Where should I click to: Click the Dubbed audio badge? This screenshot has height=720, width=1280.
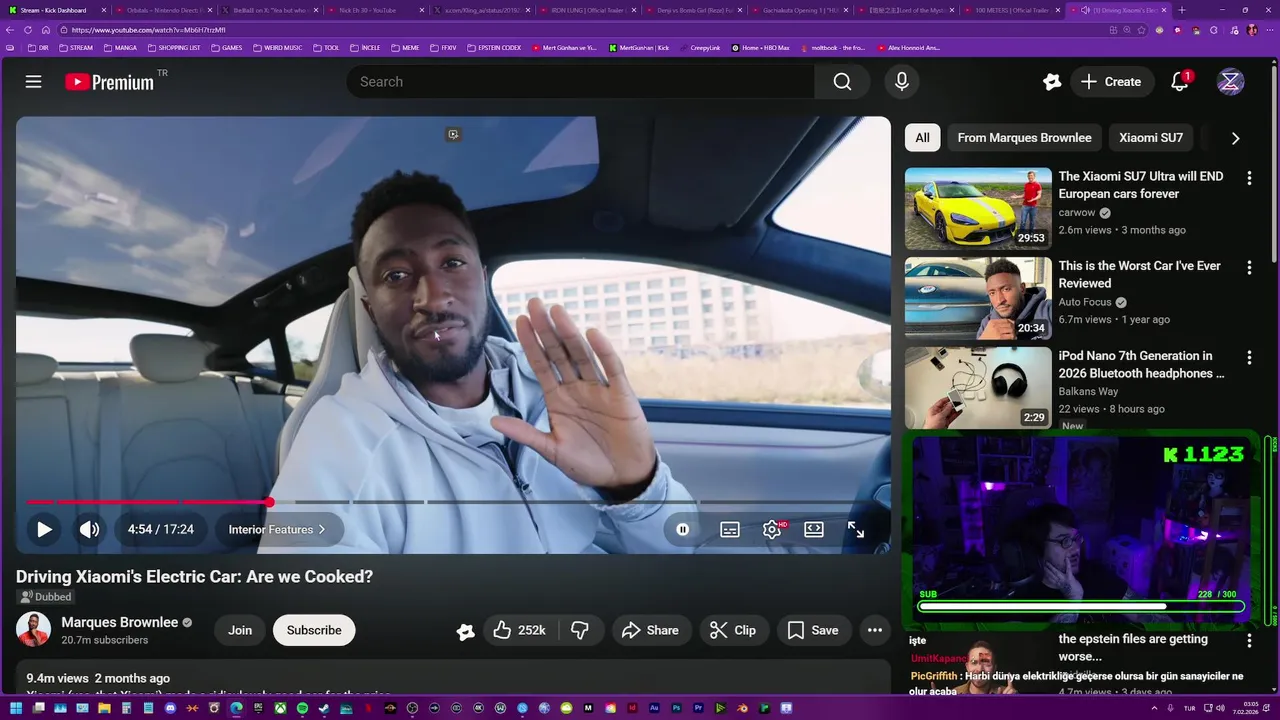point(46,597)
